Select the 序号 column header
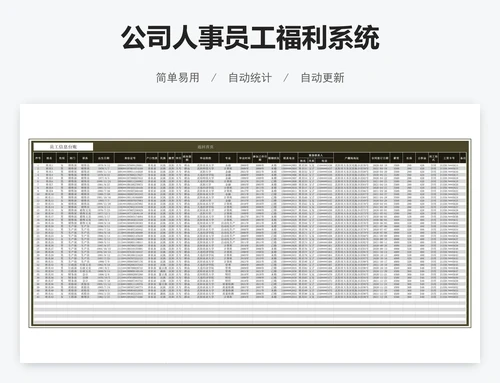500x383 pixels. pyautogui.click(x=38, y=158)
